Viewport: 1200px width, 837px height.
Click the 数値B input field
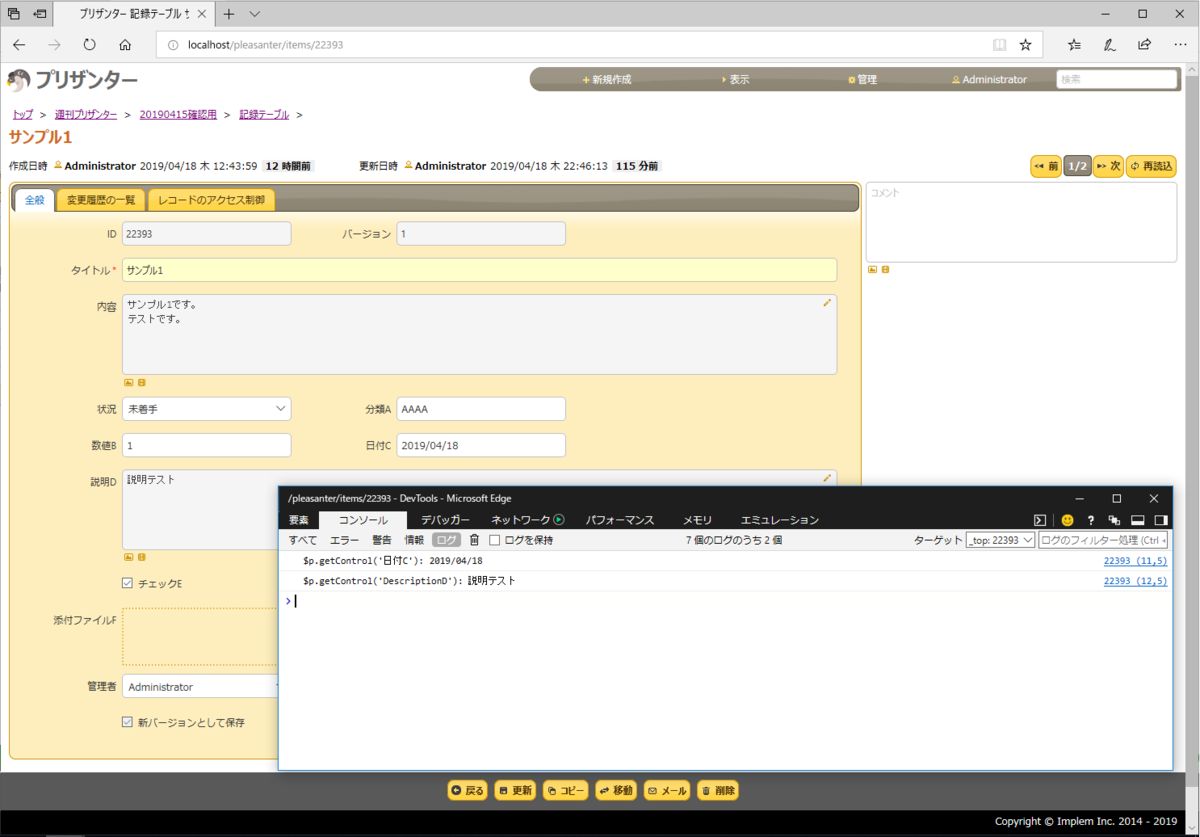[x=207, y=445]
